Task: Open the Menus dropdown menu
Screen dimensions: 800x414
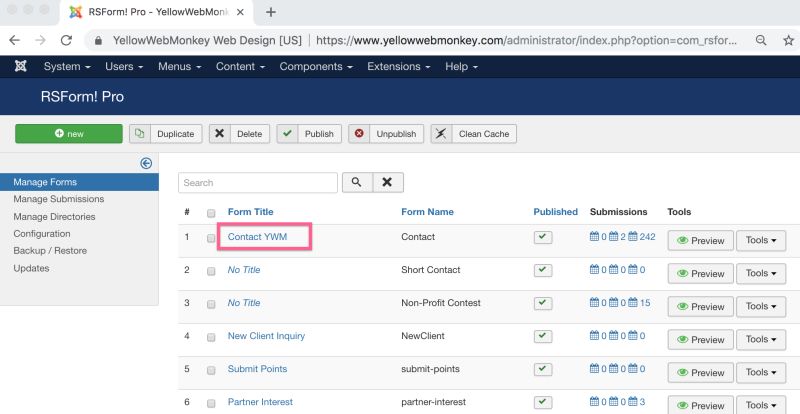Action: click(x=180, y=66)
